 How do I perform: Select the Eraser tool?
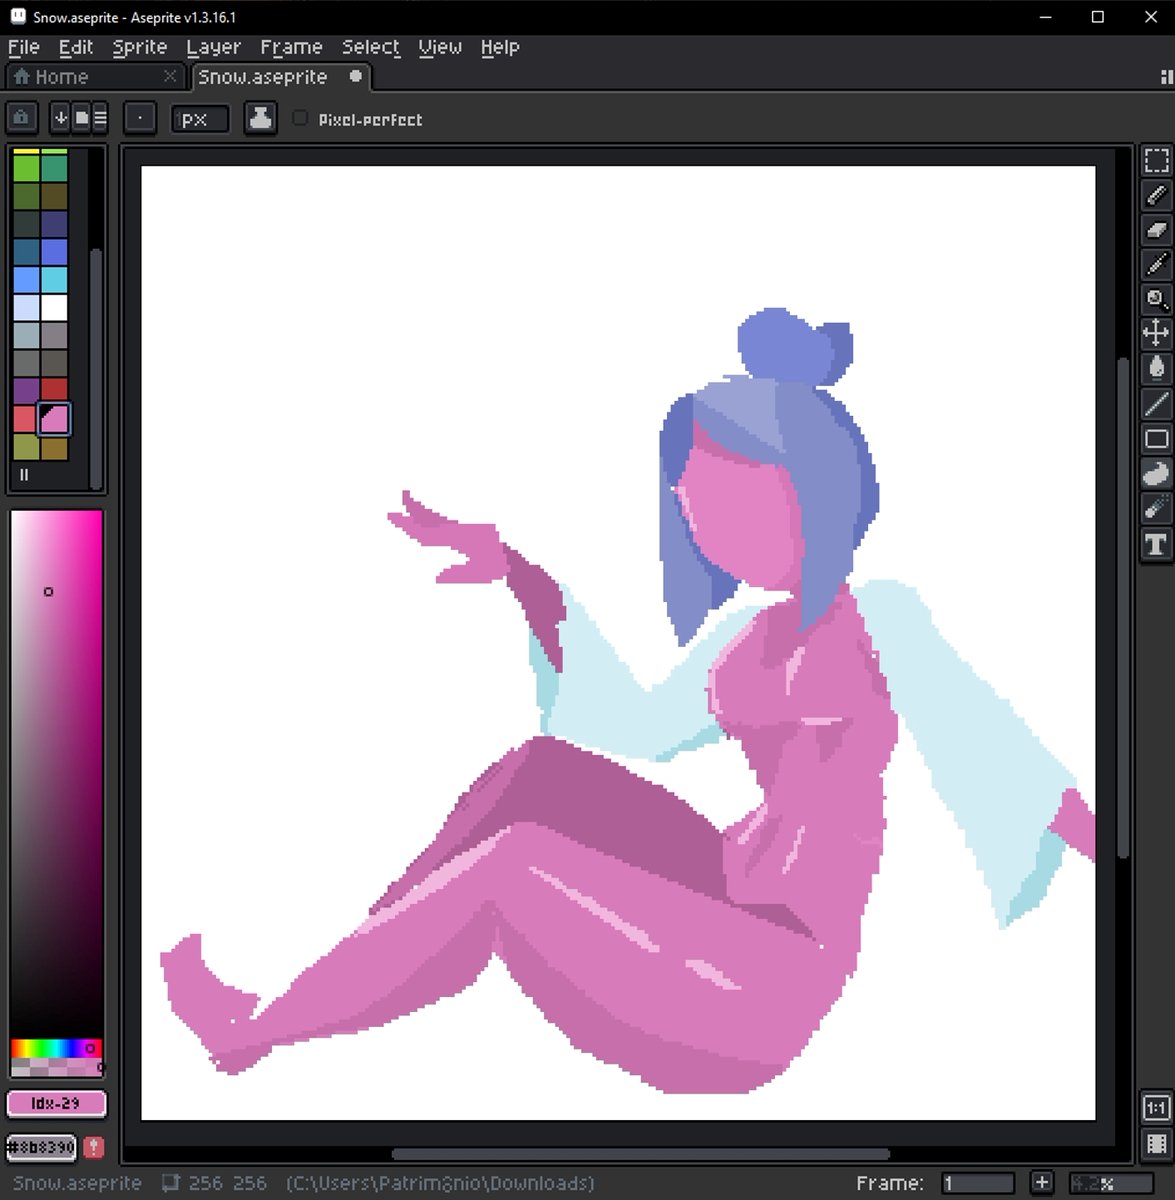(x=1156, y=230)
